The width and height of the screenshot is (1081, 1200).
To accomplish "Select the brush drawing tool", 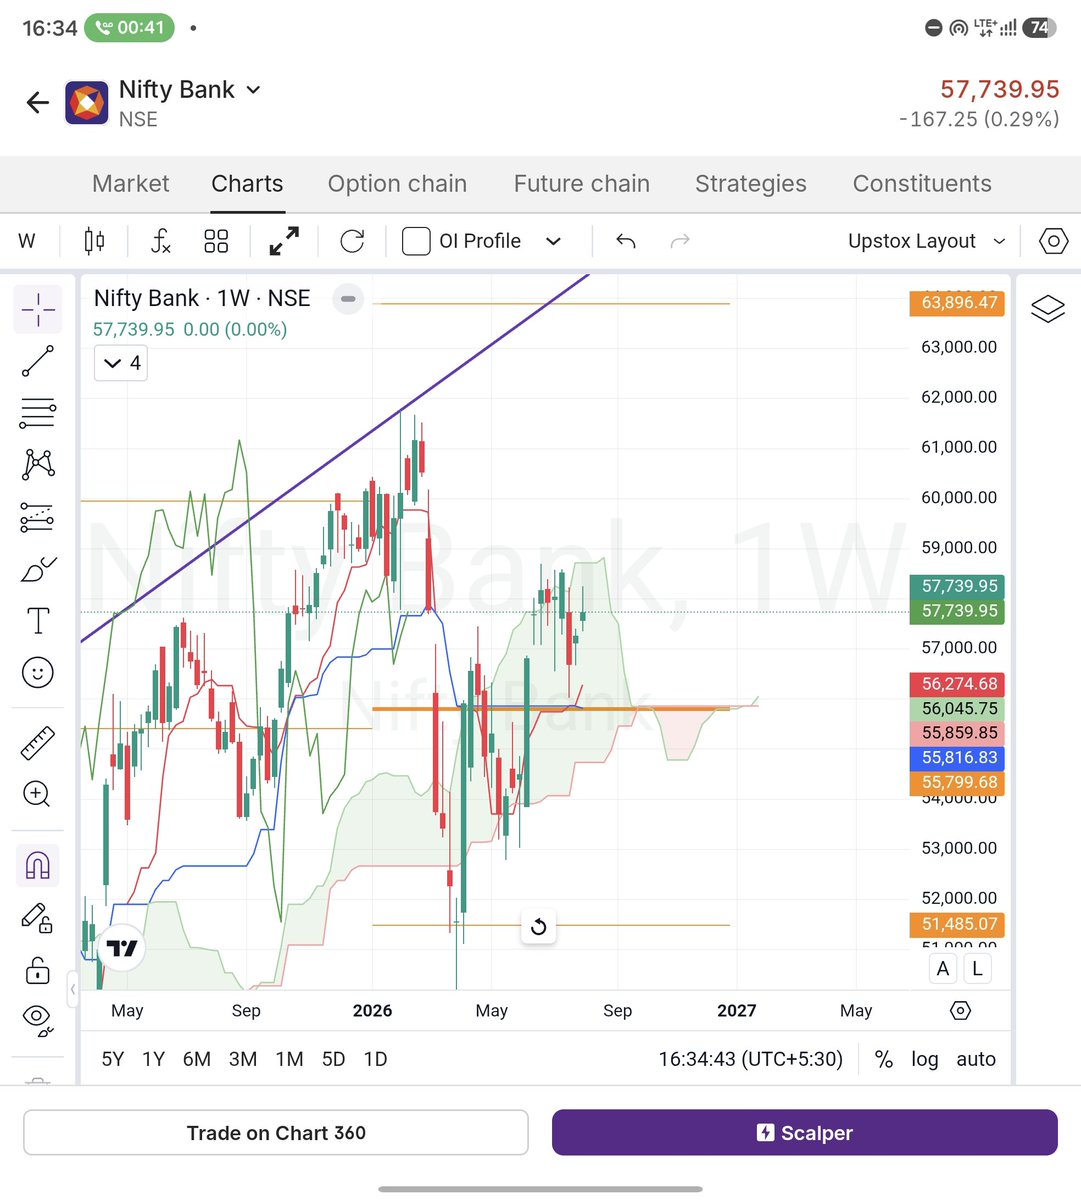I will point(38,569).
